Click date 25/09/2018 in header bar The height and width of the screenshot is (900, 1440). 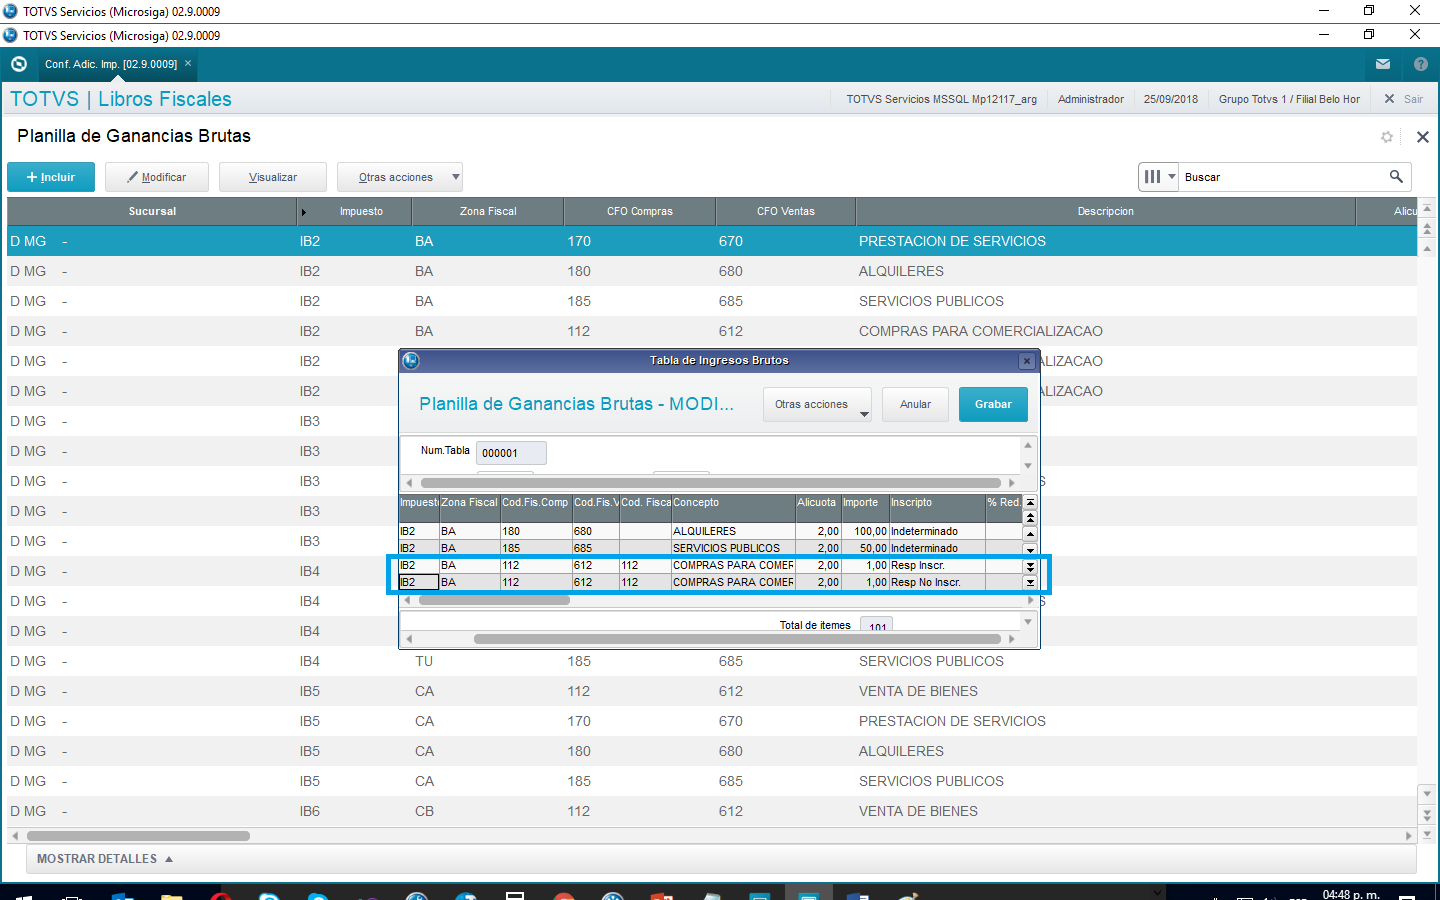(1171, 99)
